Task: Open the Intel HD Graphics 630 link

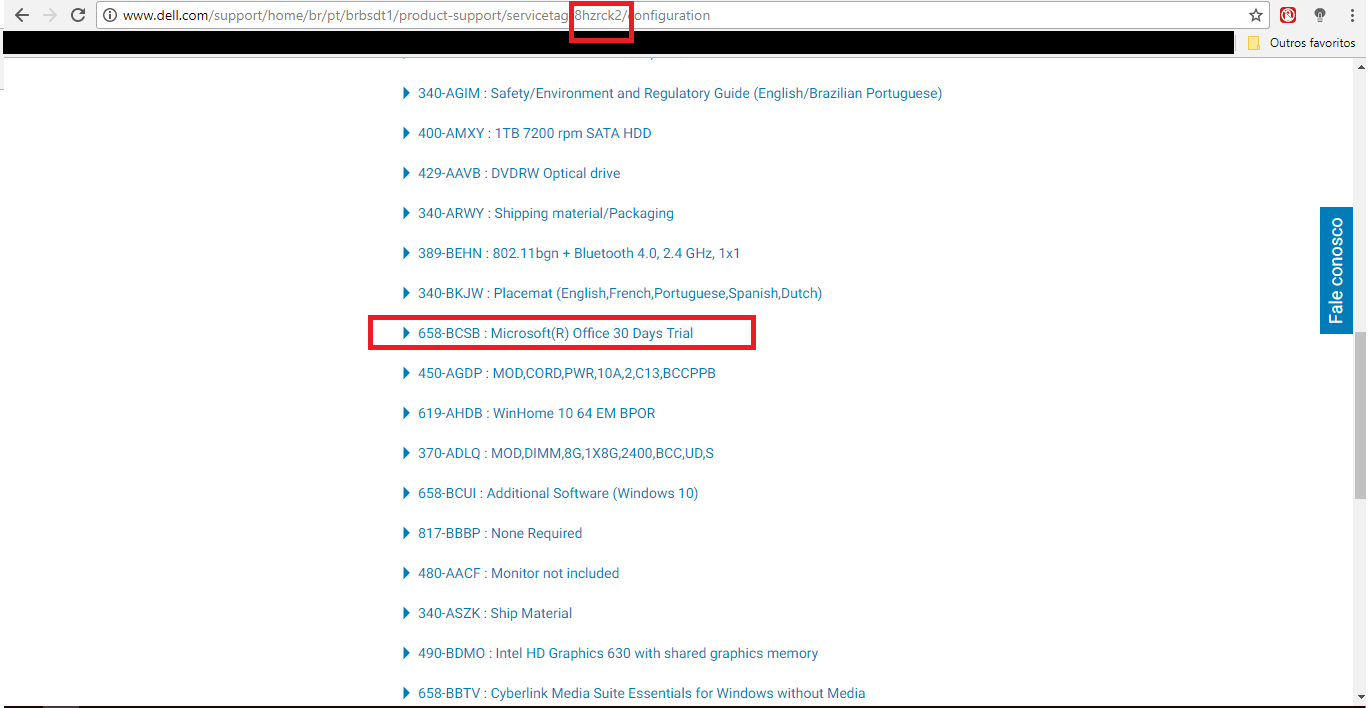Action: point(618,653)
